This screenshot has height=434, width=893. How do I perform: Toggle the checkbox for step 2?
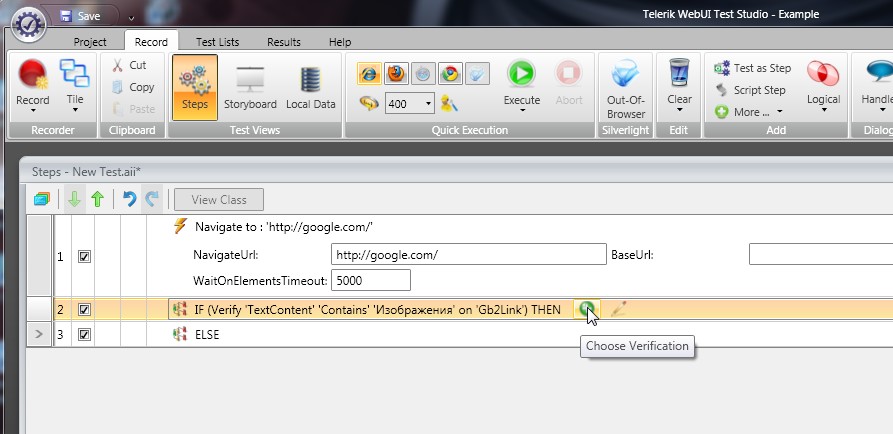(x=84, y=310)
